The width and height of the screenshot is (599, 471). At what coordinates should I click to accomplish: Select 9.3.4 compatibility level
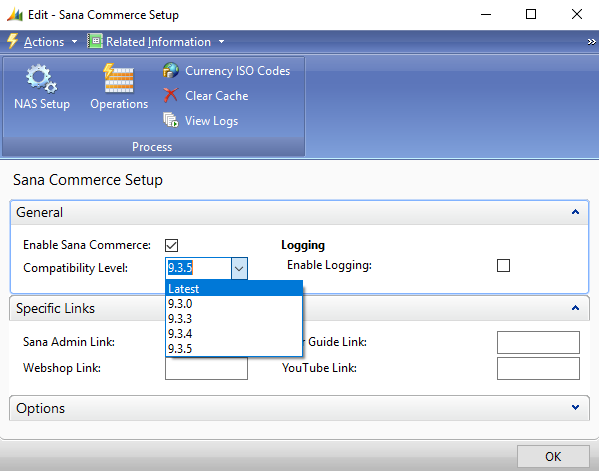234,333
